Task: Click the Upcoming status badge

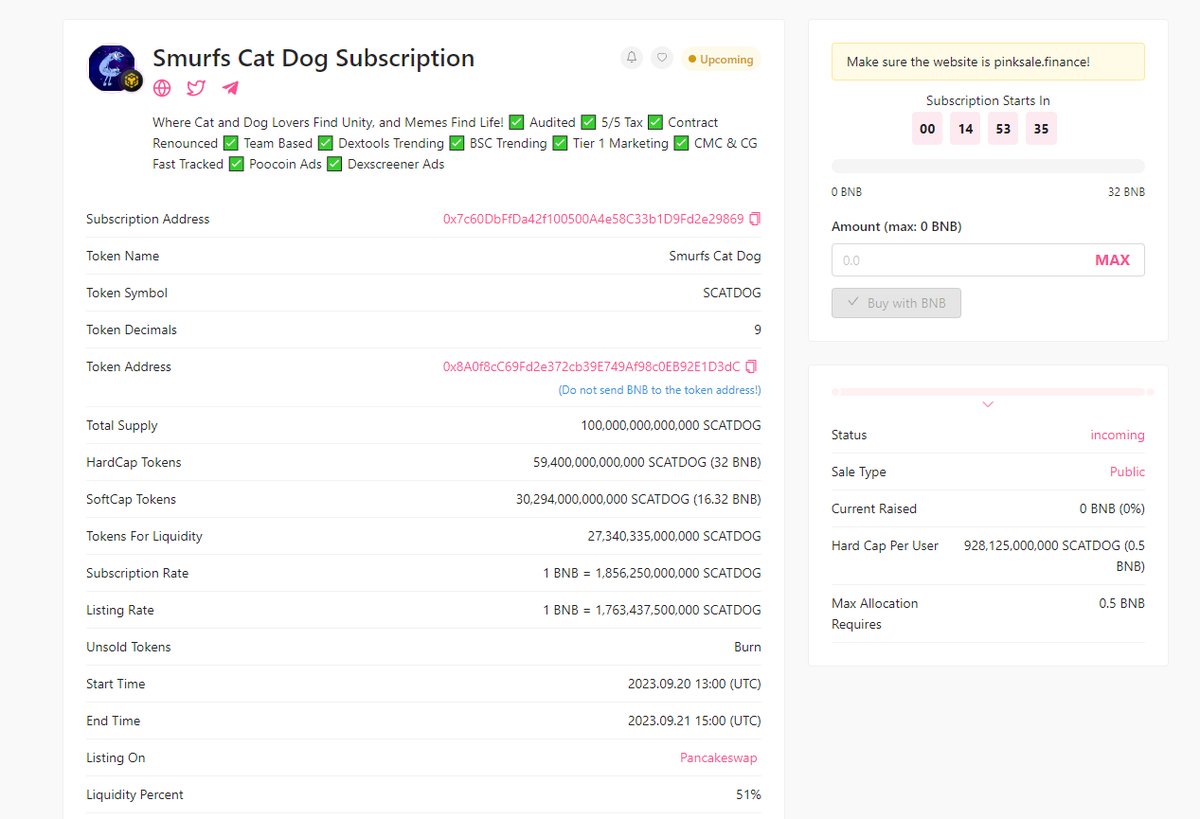Action: (x=720, y=59)
